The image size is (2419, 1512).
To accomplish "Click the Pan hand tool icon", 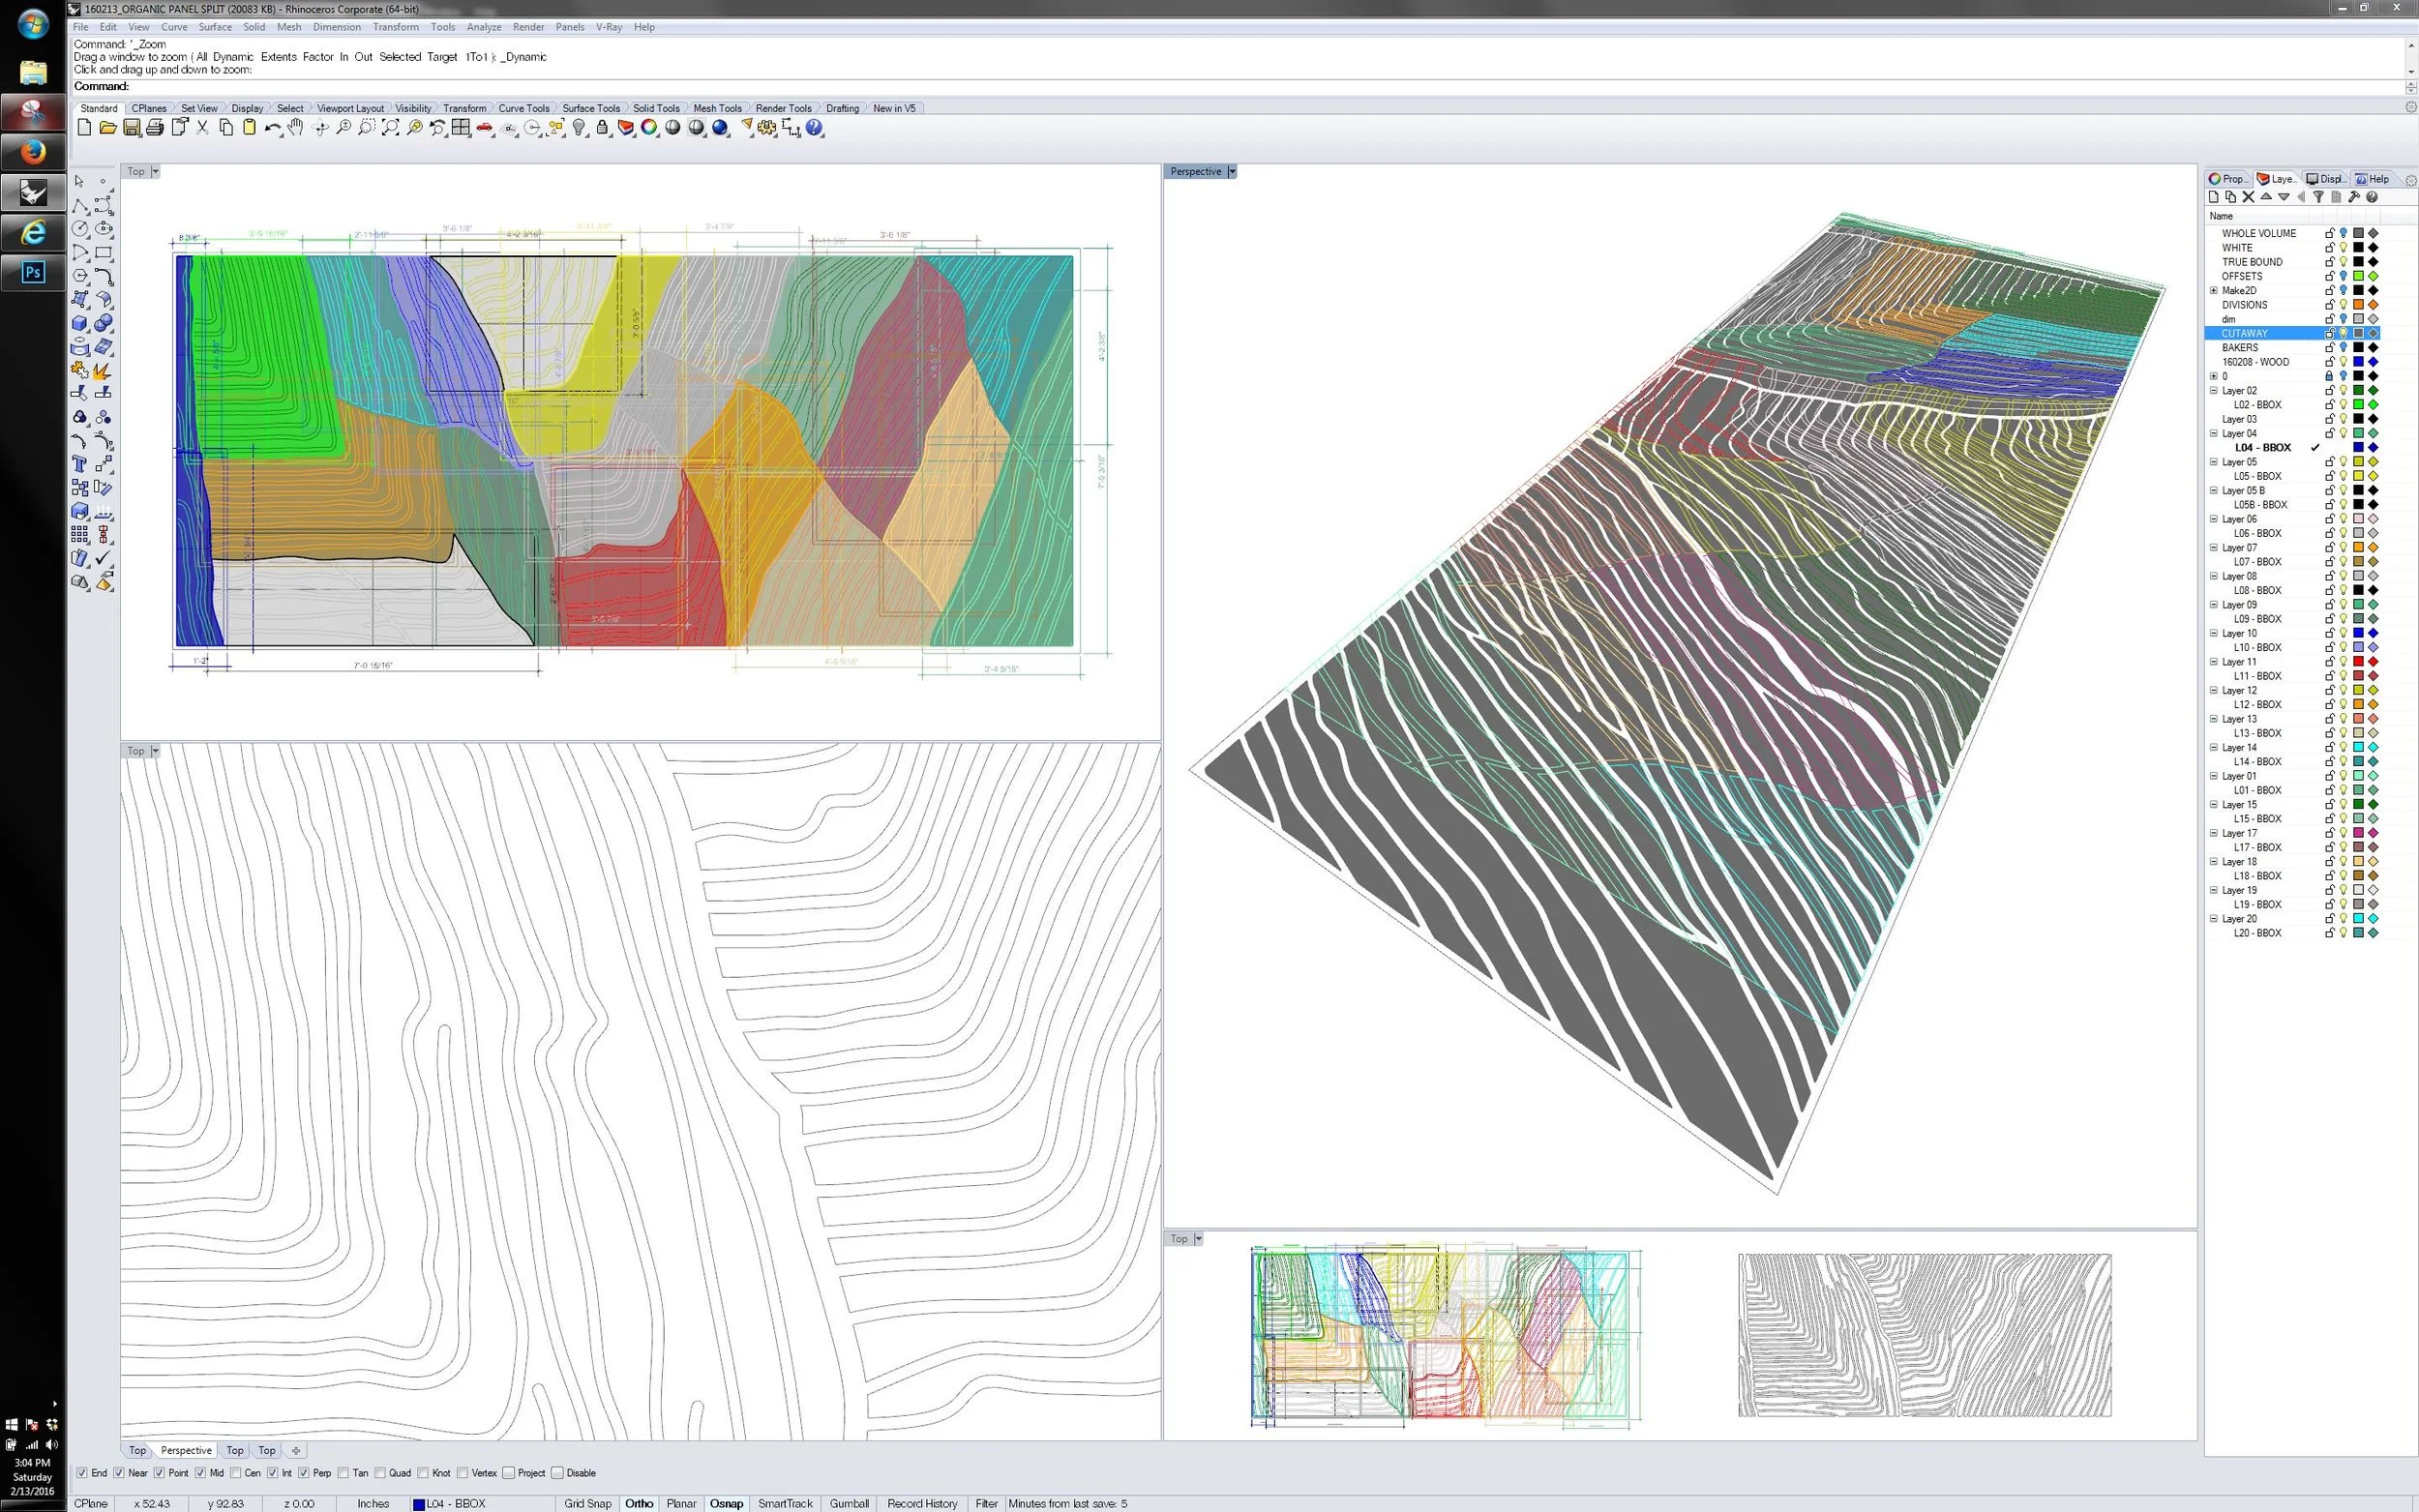I will [296, 128].
